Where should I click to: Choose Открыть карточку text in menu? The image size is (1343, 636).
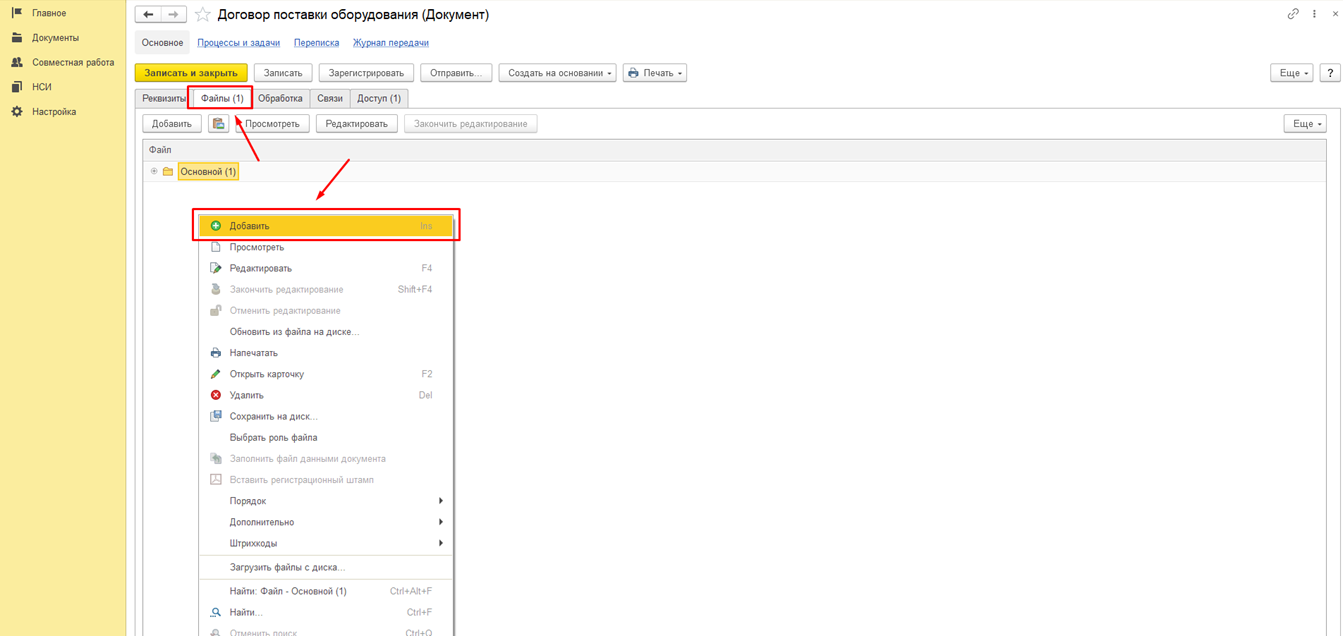click(x=267, y=374)
